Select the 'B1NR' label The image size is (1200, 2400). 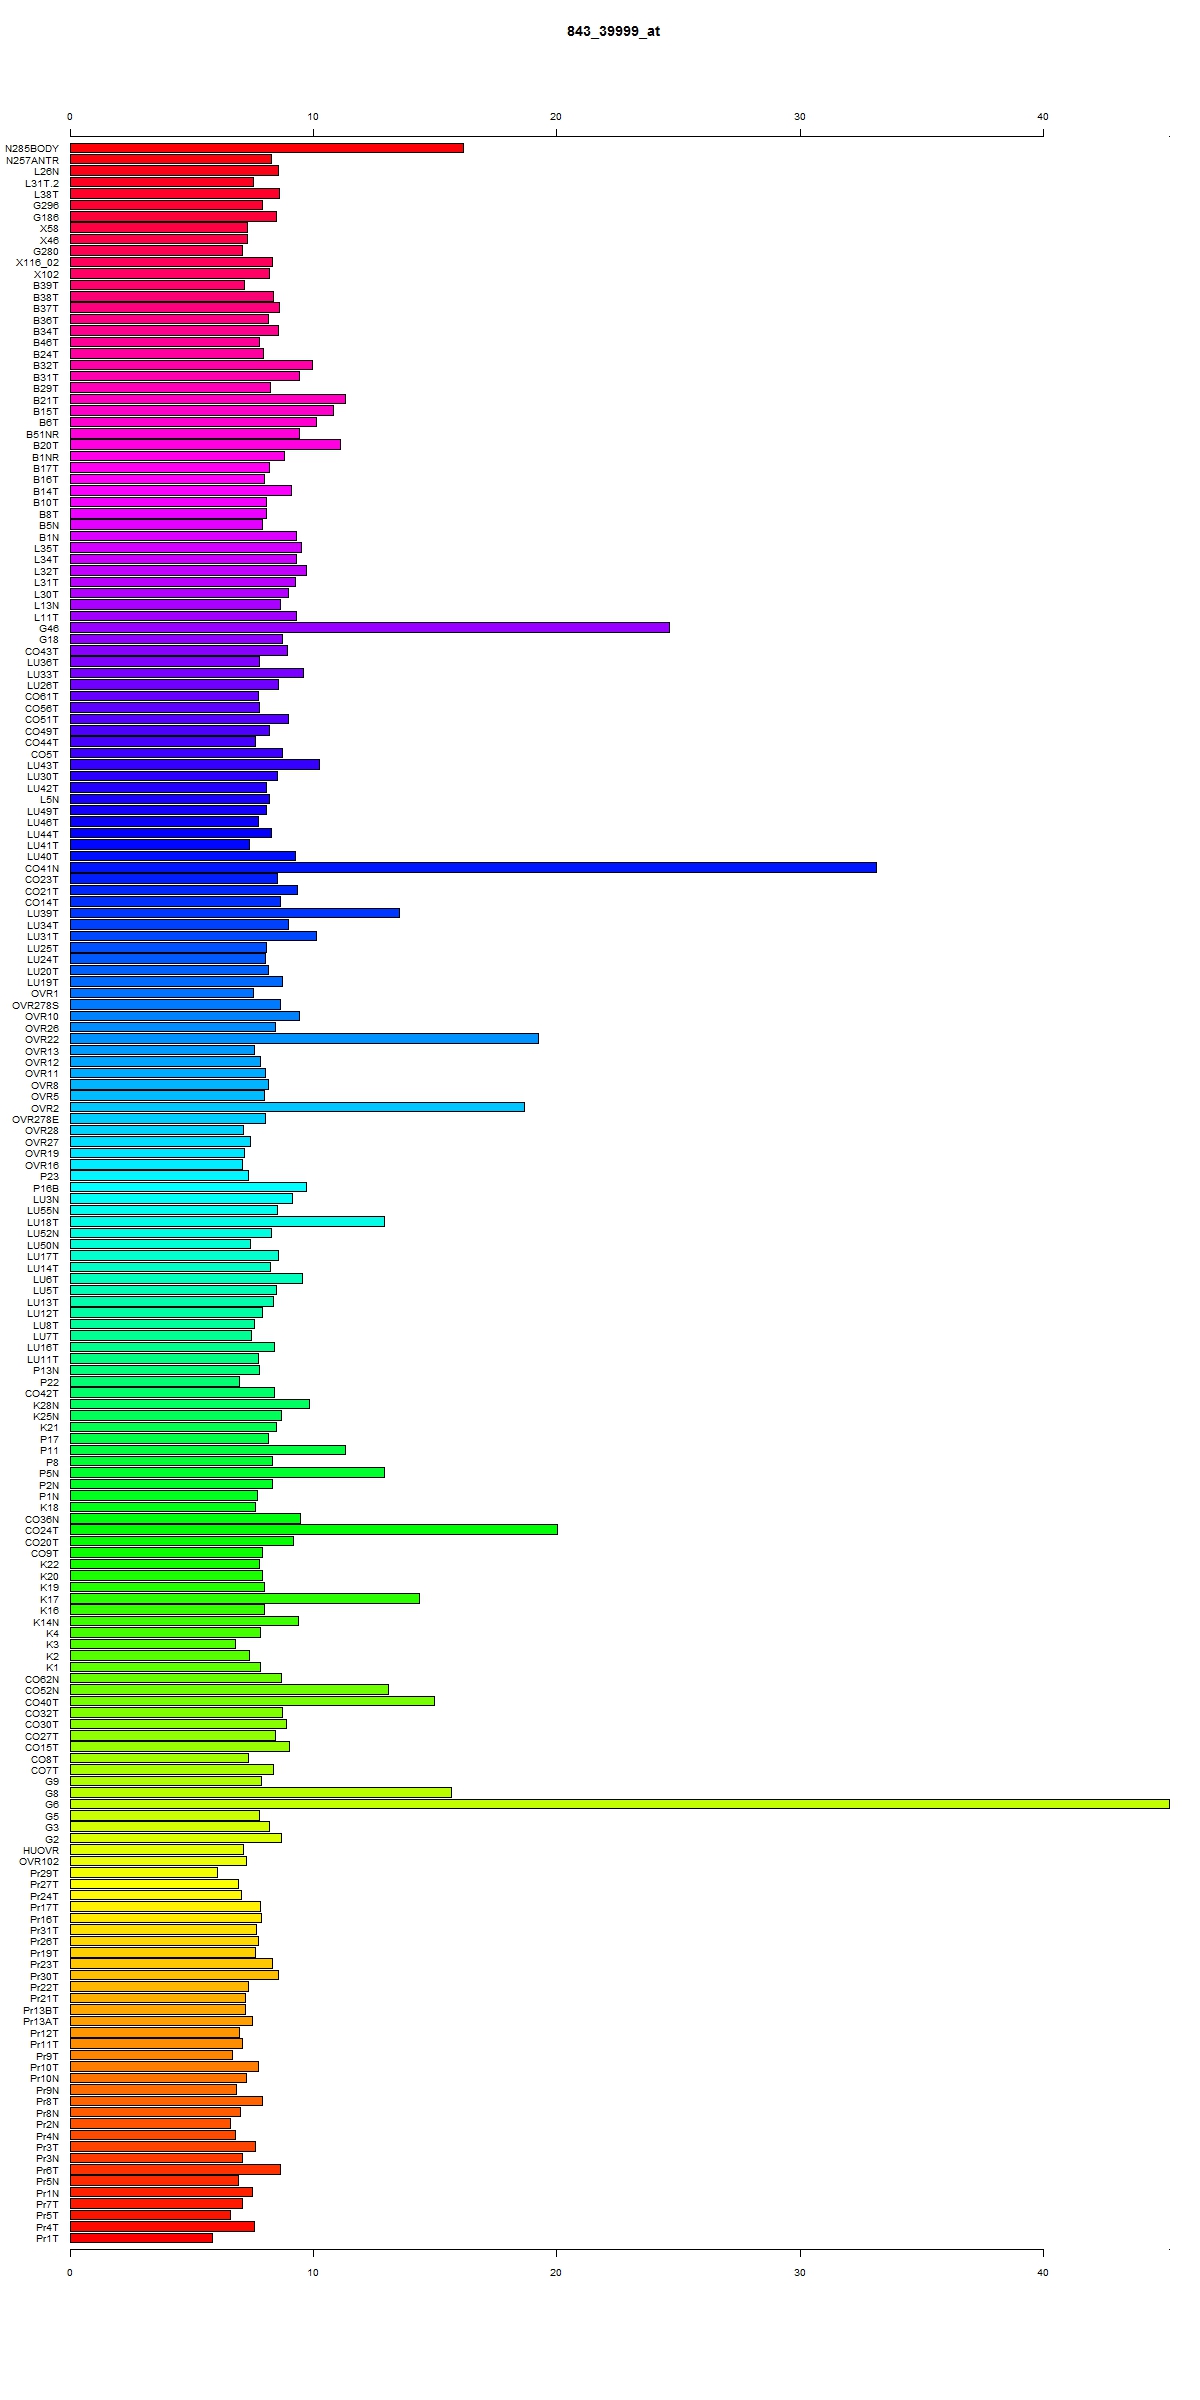point(46,457)
